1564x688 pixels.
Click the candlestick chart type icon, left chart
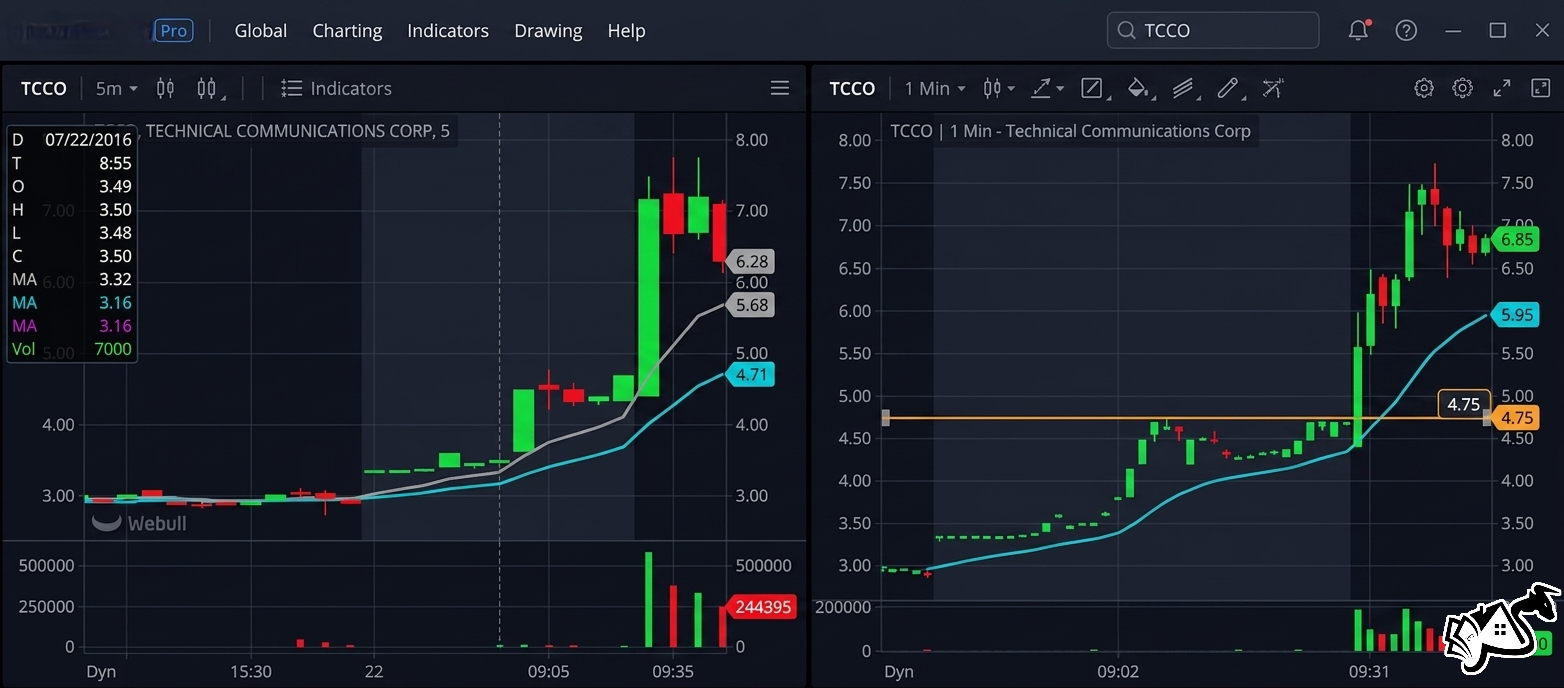click(166, 88)
